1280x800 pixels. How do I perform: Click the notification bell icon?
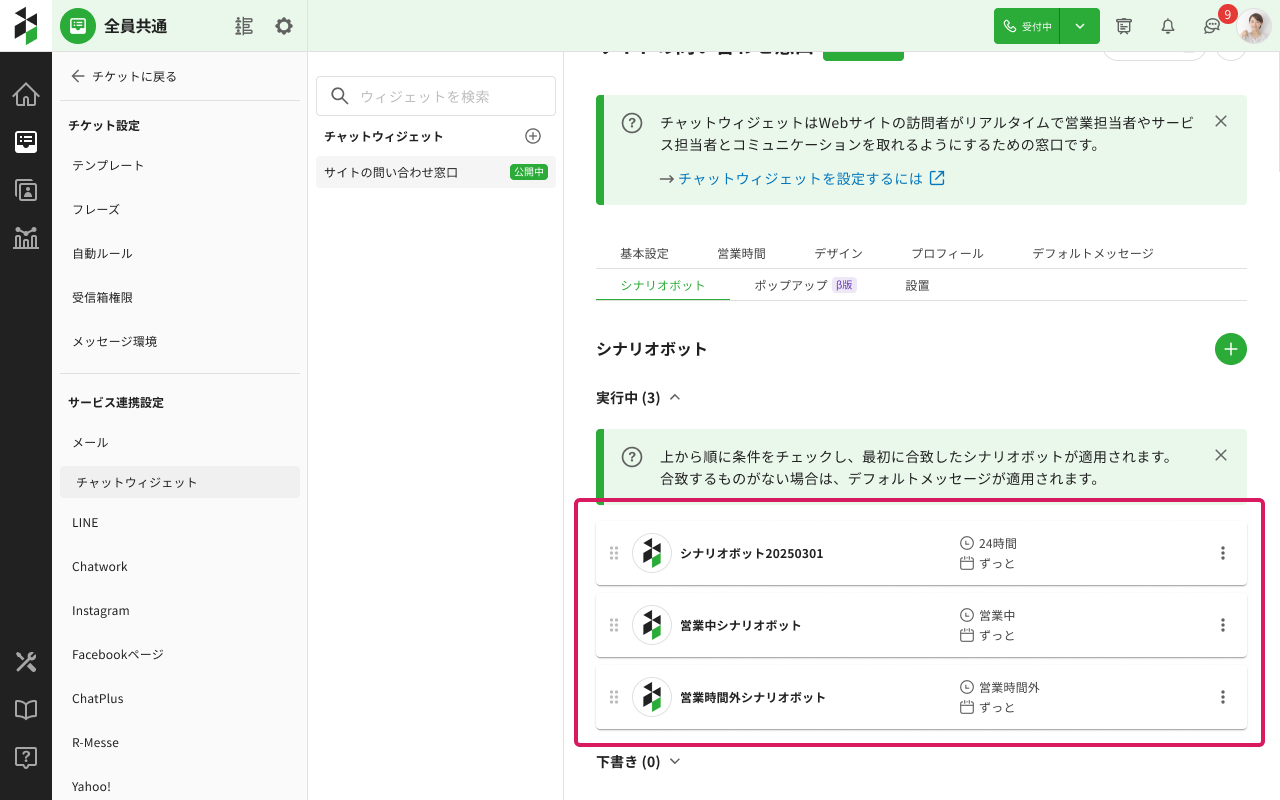tap(1167, 26)
